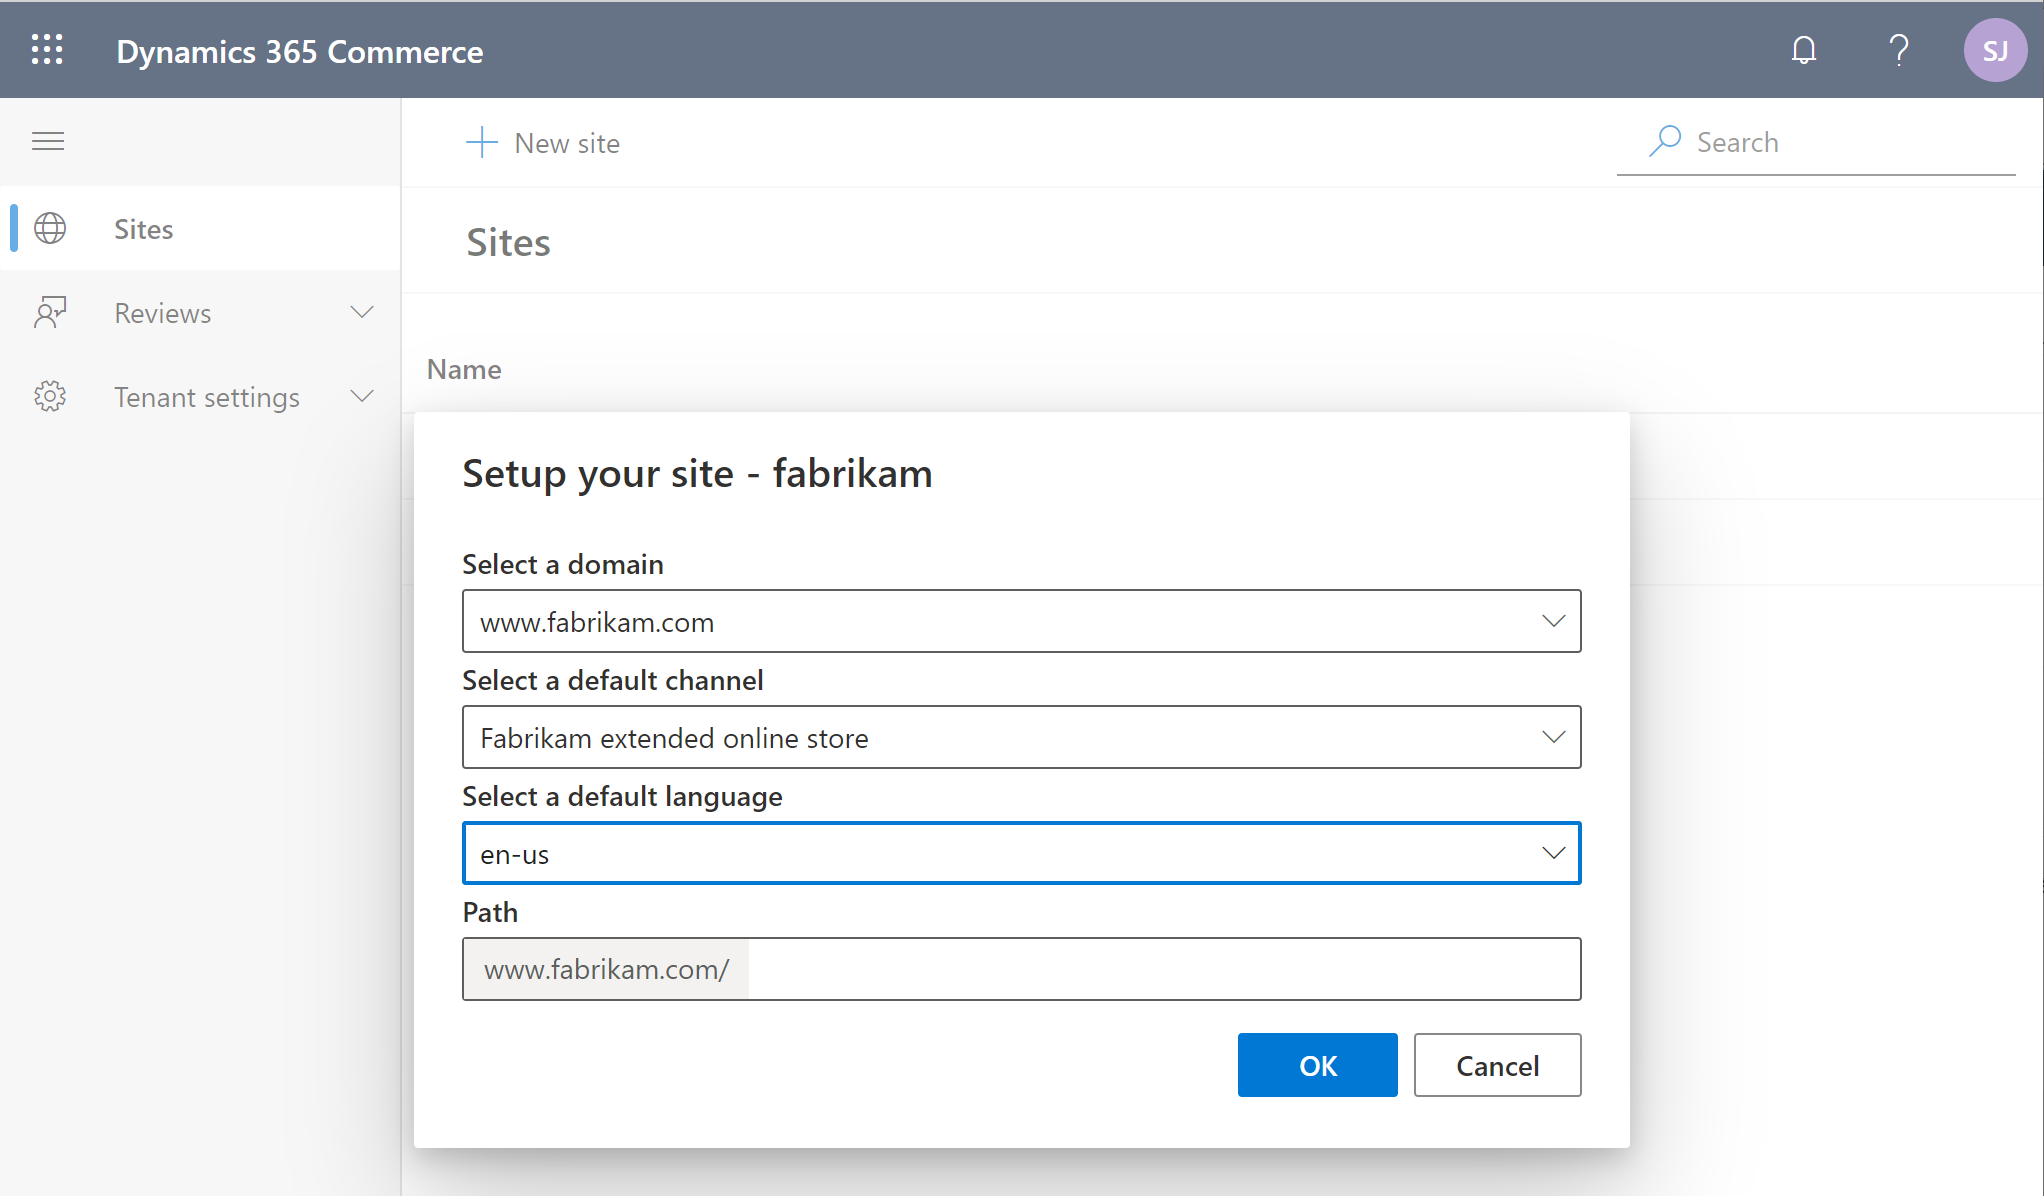Image resolution: width=2044 pixels, height=1196 pixels.
Task: Click the grid/waffle menu icon
Action: pyautogui.click(x=48, y=48)
